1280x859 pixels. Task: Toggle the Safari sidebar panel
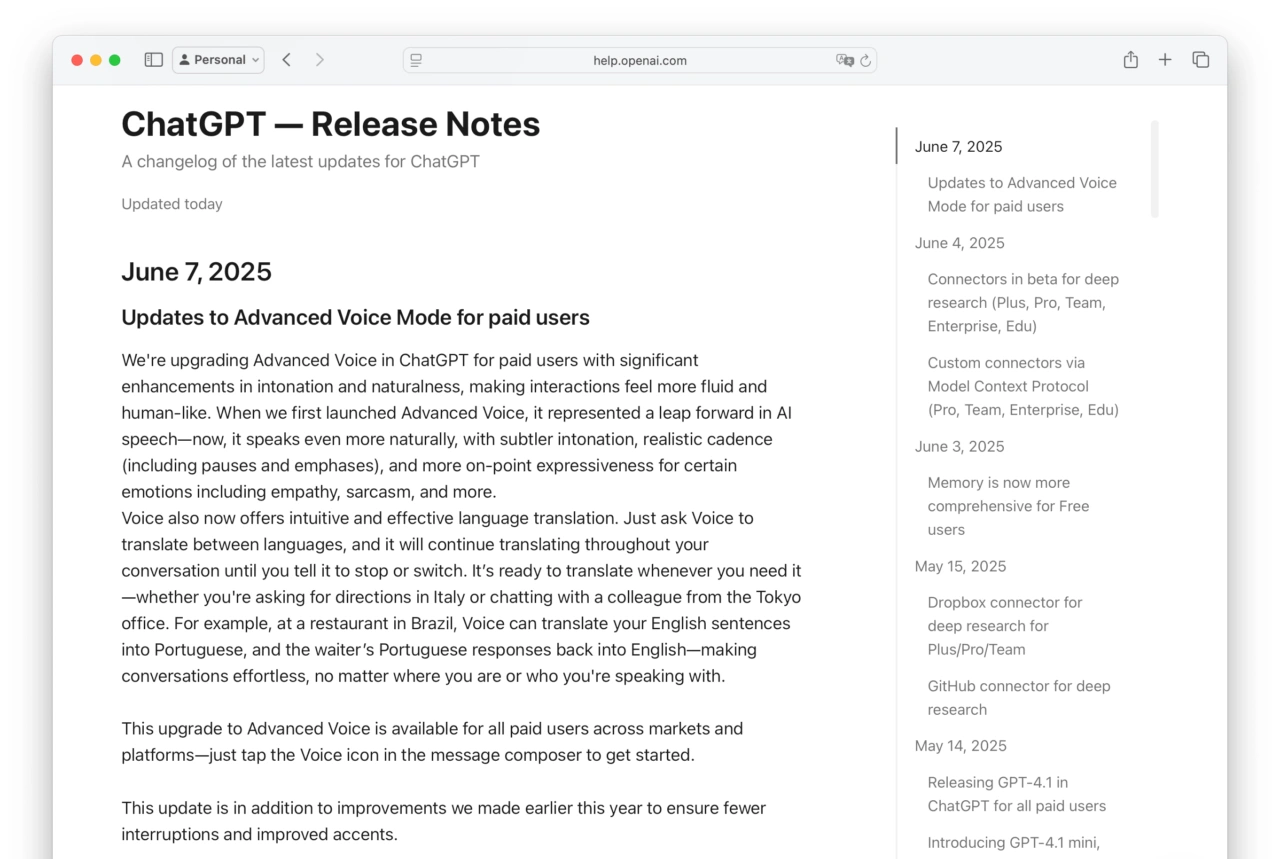point(153,60)
